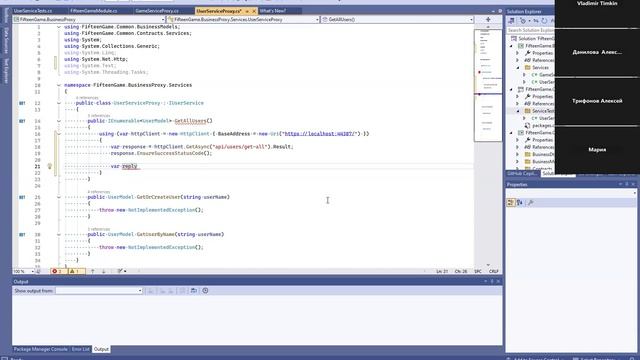
Task: Open the What's New tab
Action: 273,11
